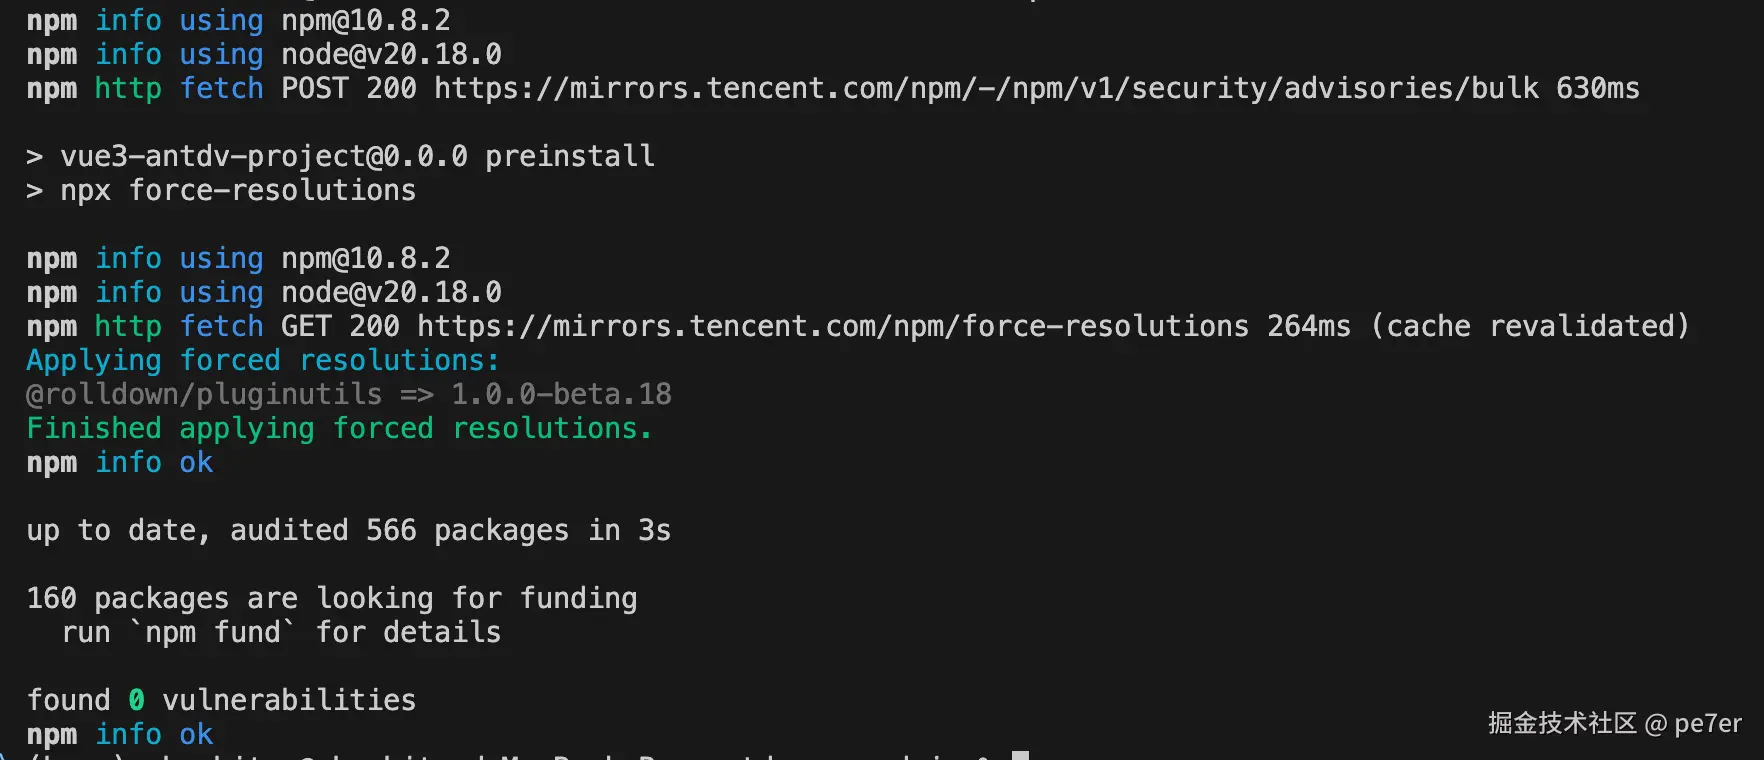Click the green 'Finished applying forced resolutions.' line

(339, 428)
